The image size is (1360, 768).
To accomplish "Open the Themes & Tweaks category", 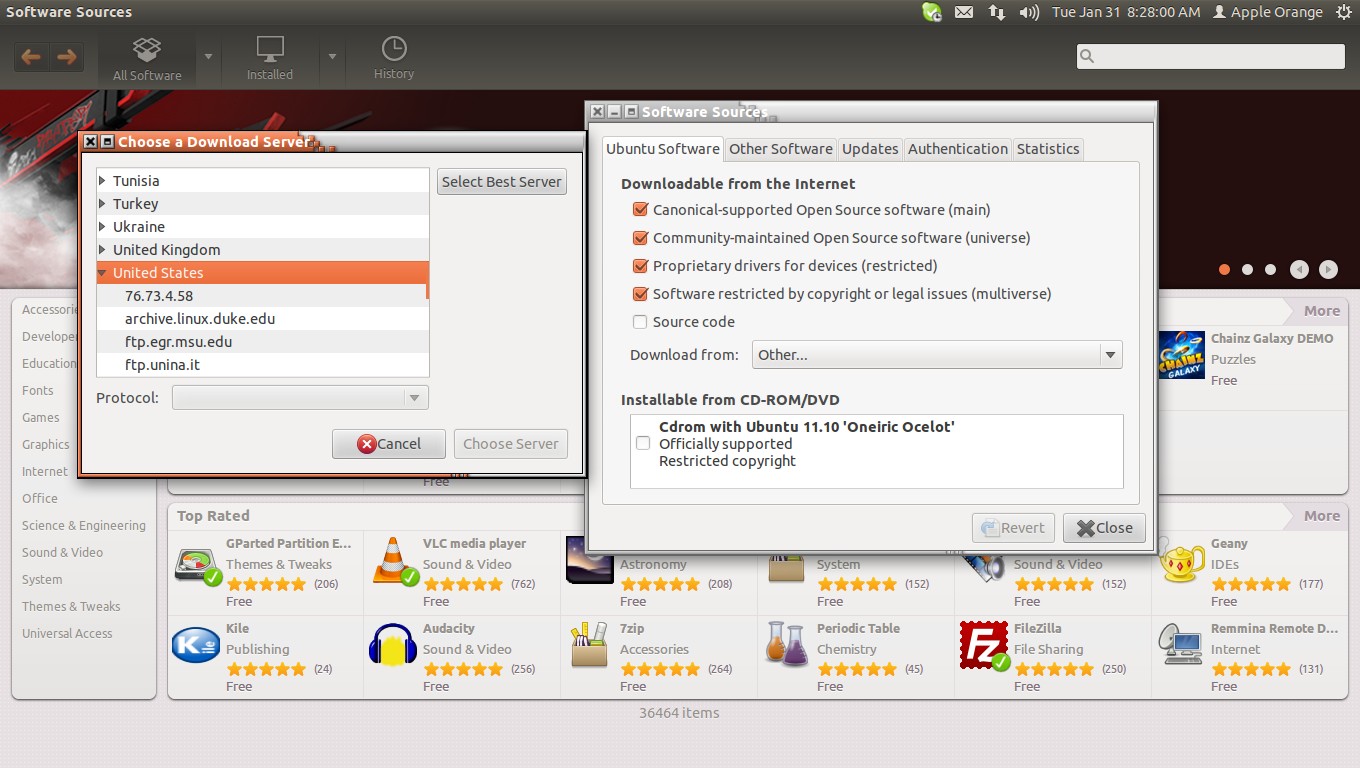I will point(71,607).
